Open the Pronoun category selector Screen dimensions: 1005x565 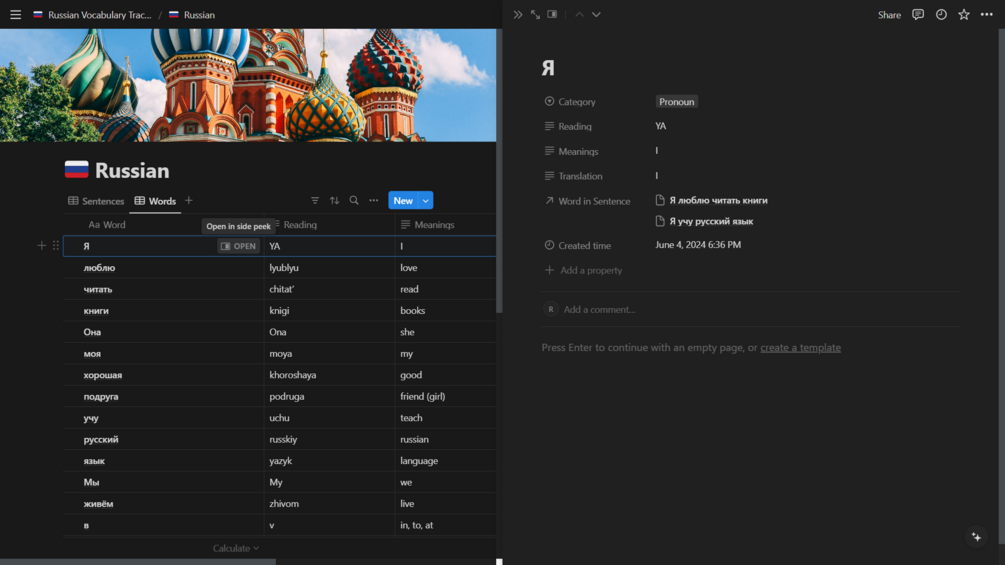[x=676, y=101]
